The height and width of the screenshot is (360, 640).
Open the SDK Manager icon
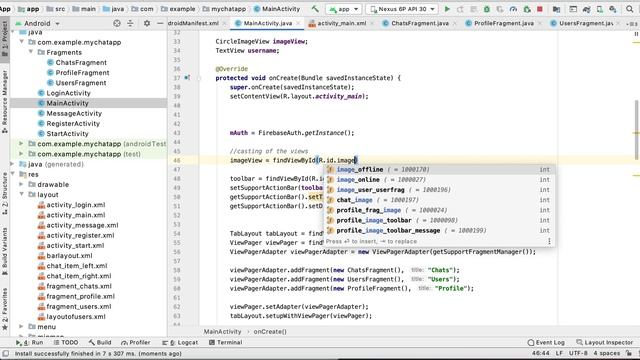(x=613, y=9)
